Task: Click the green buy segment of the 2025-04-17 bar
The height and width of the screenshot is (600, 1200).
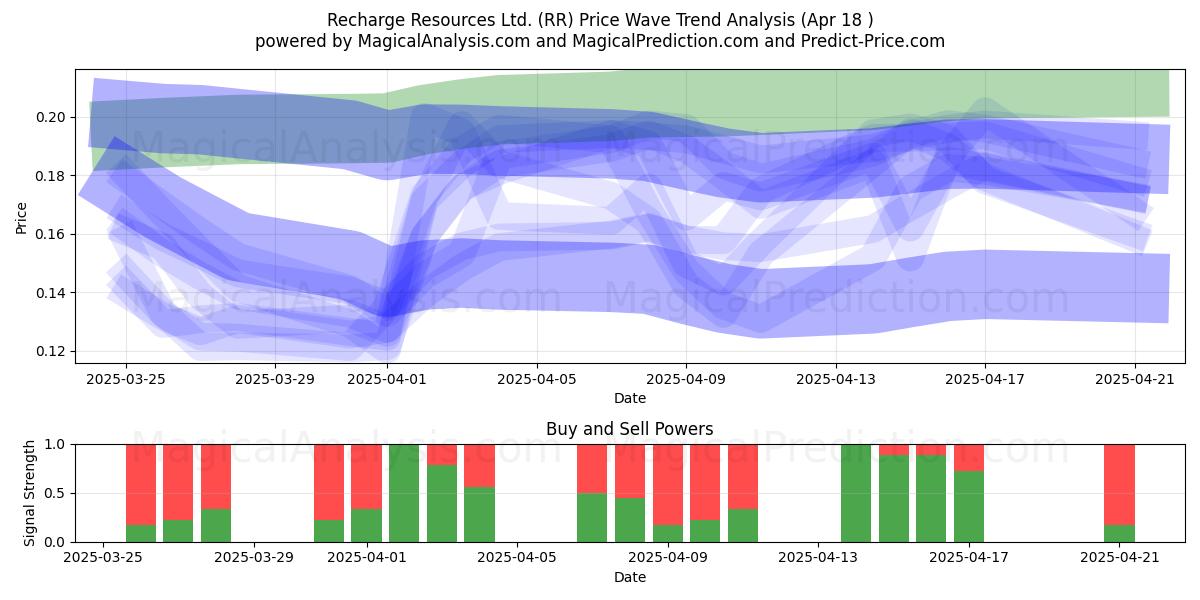Action: (x=969, y=507)
